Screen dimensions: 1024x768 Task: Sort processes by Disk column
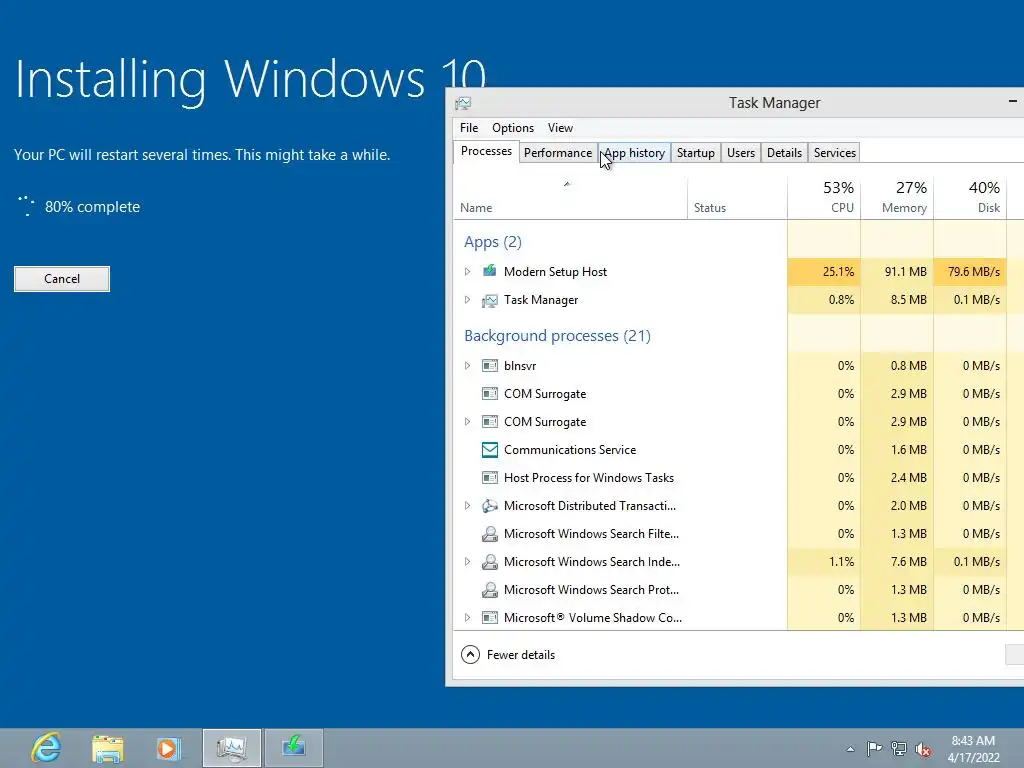click(970, 198)
